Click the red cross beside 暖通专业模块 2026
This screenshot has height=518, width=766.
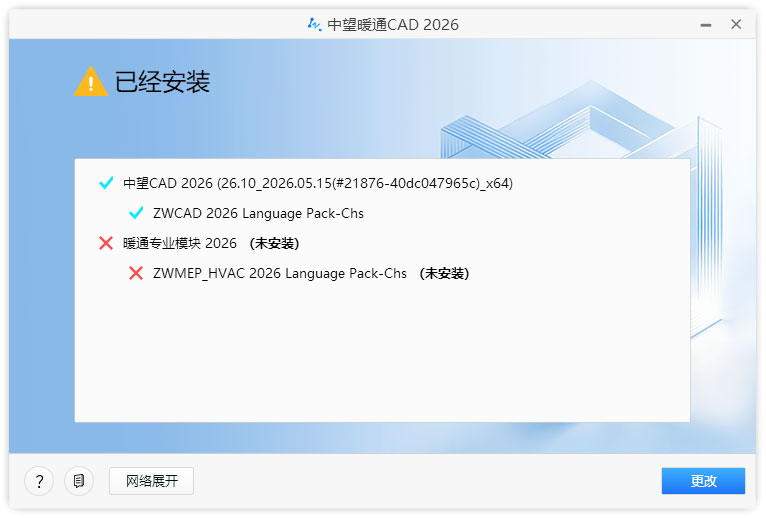106,243
